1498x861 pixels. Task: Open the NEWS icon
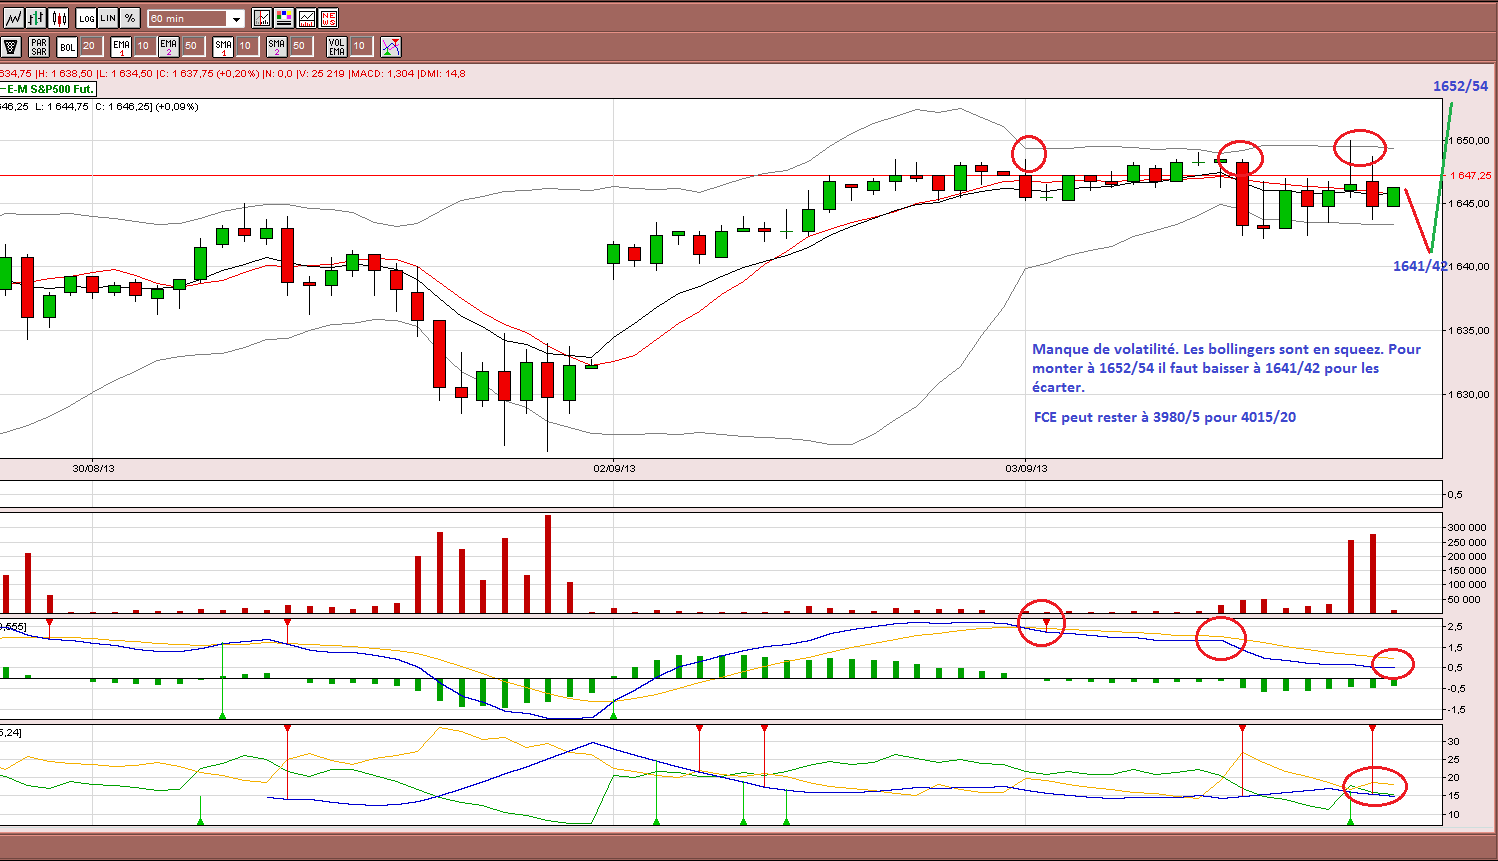click(328, 18)
